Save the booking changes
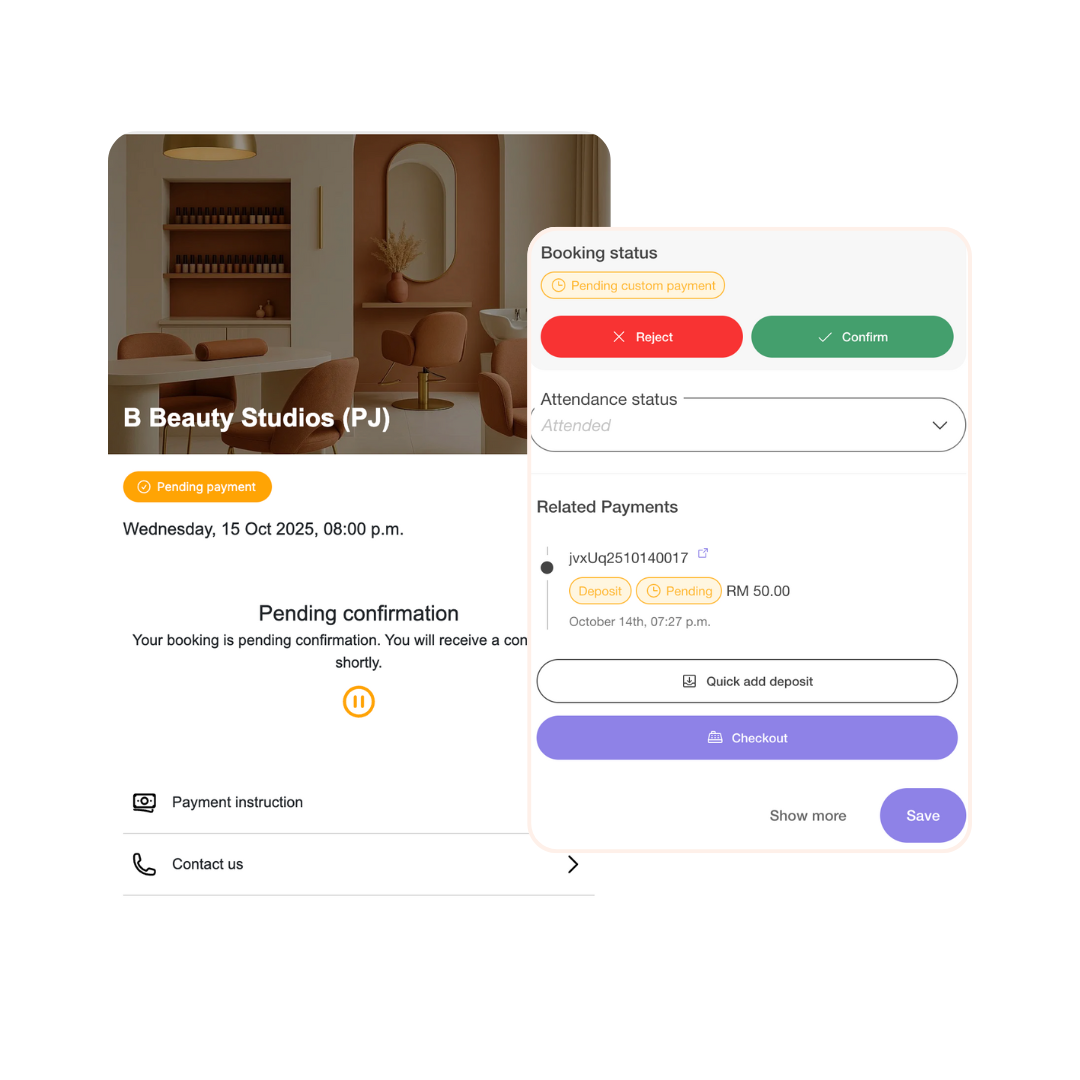Screen dimensions: 1080x1080 coord(922,816)
